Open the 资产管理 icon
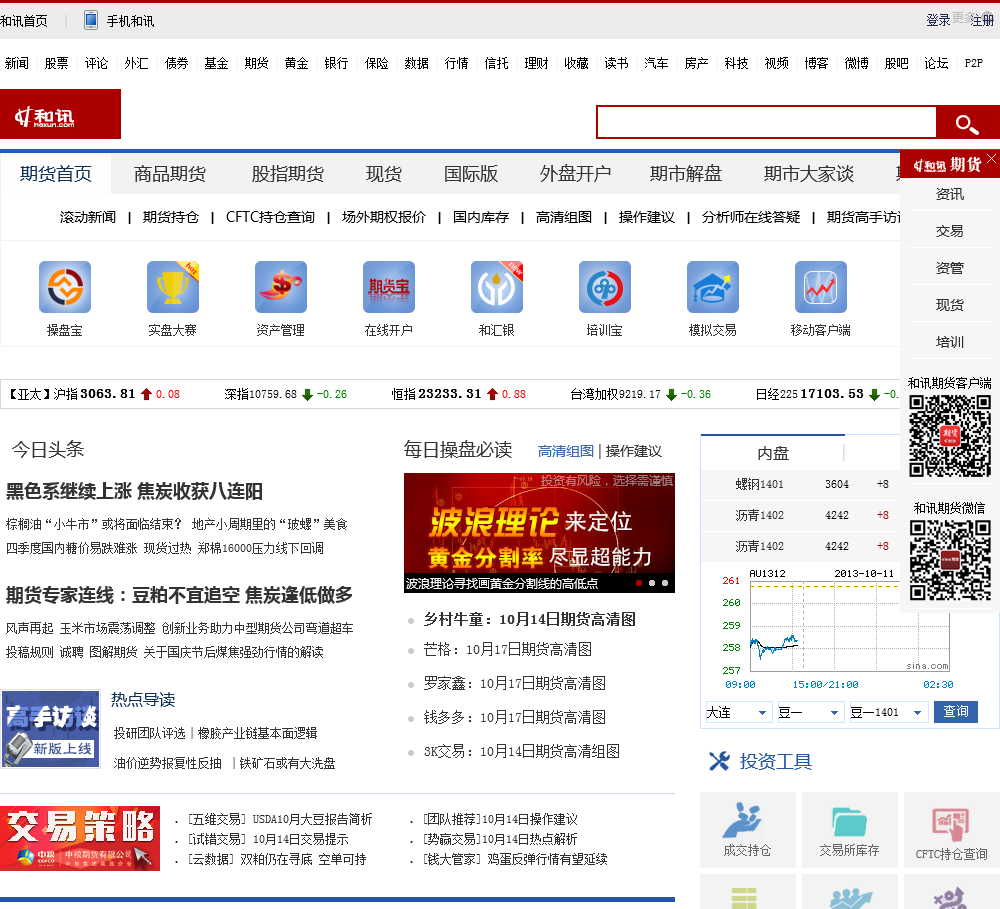This screenshot has width=1000, height=909. pos(281,288)
